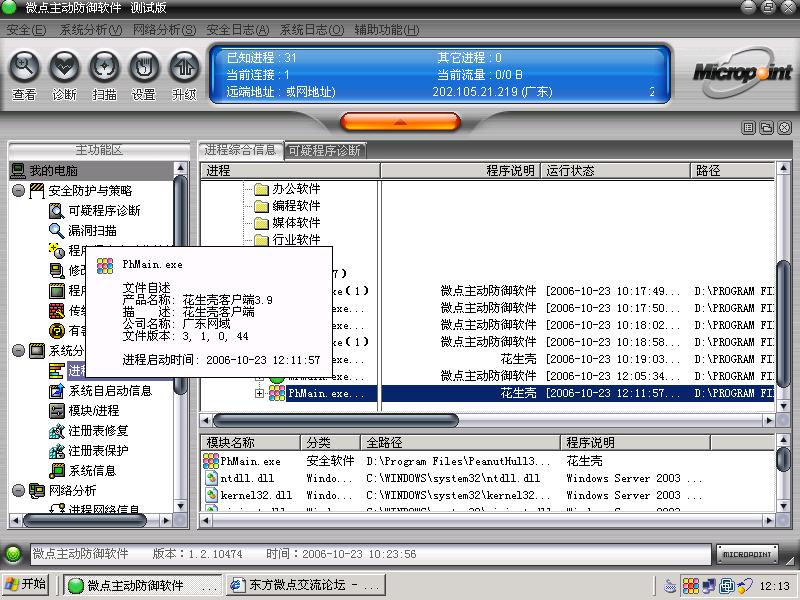Viewport: 800px width, 600px height.
Task: Open the 安全(E) menu
Action: (26, 30)
